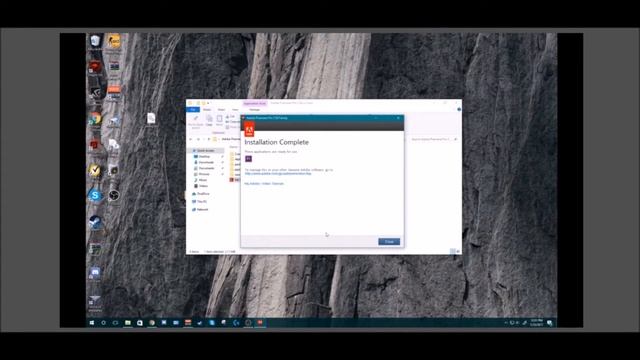The height and width of the screenshot is (360, 640).
Task: Open the Application Tools tab in File Explorer
Action: 254,104
